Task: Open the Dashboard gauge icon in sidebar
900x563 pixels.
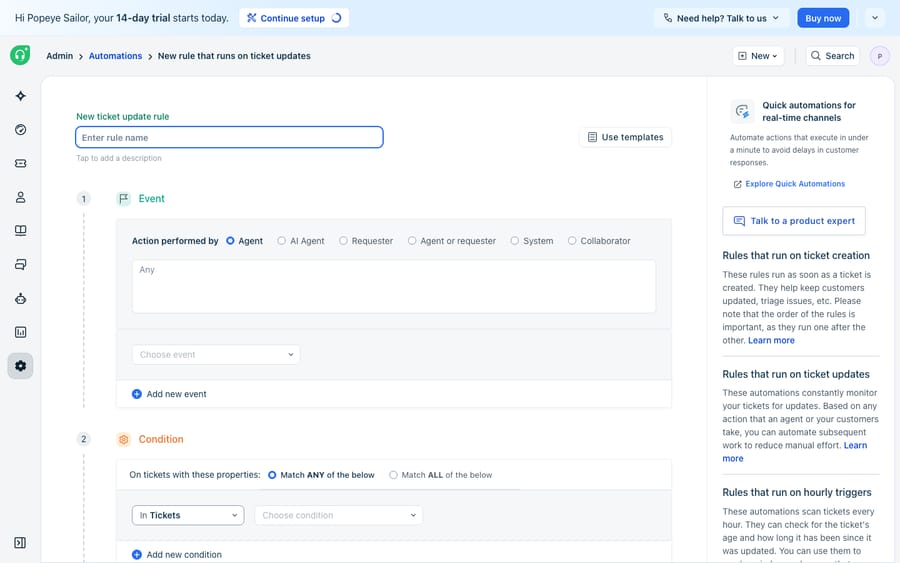Action: tap(21, 130)
